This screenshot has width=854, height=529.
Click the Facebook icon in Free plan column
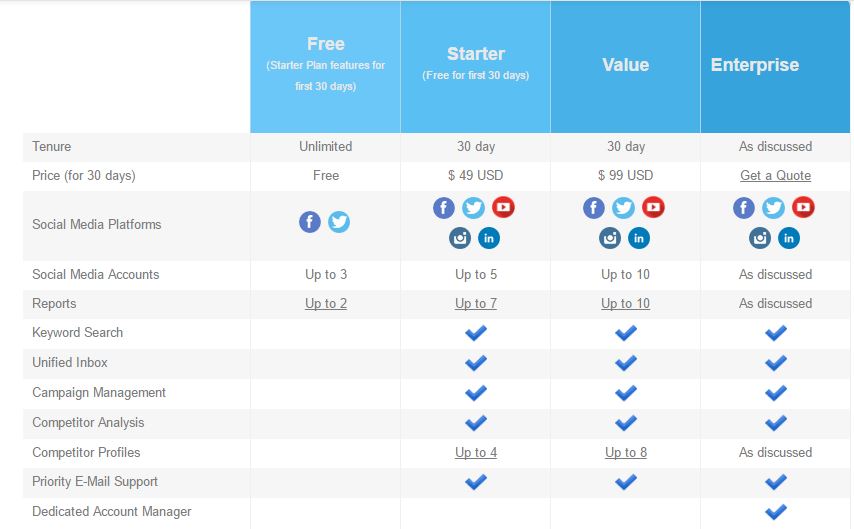coord(310,222)
